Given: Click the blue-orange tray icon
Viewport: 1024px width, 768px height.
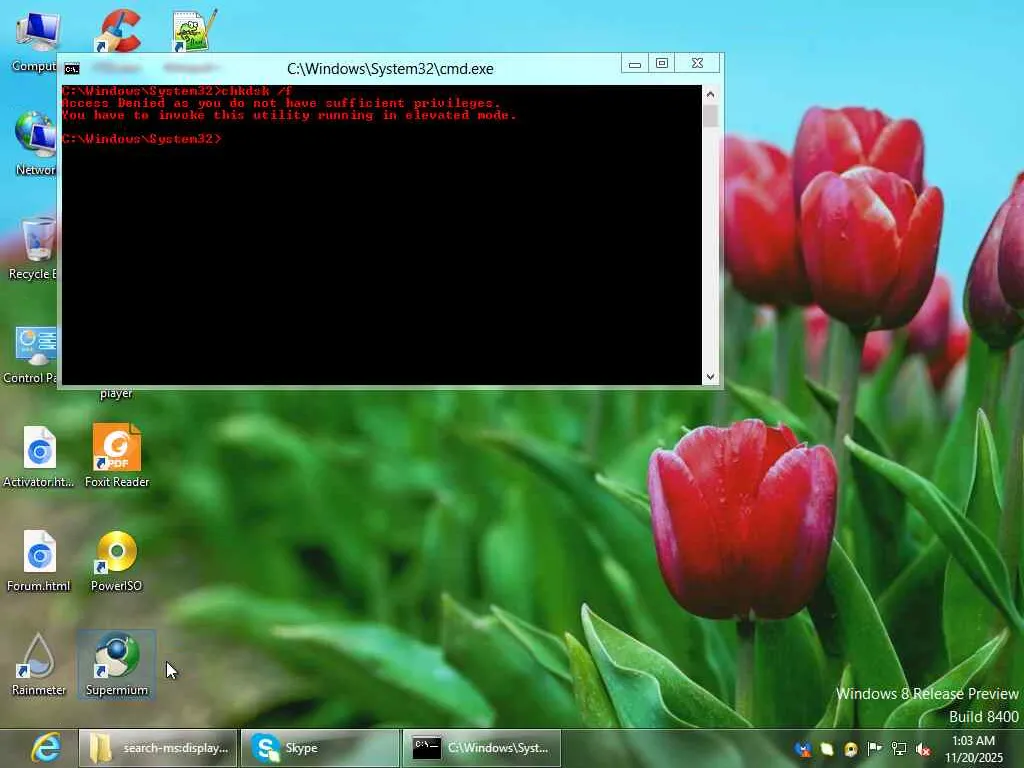Looking at the screenshot, I should coord(803,749).
